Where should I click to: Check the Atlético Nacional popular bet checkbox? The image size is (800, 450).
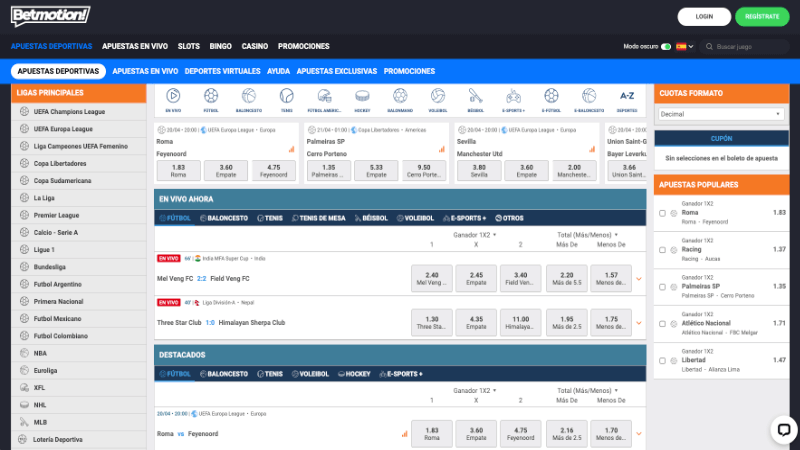(x=662, y=324)
